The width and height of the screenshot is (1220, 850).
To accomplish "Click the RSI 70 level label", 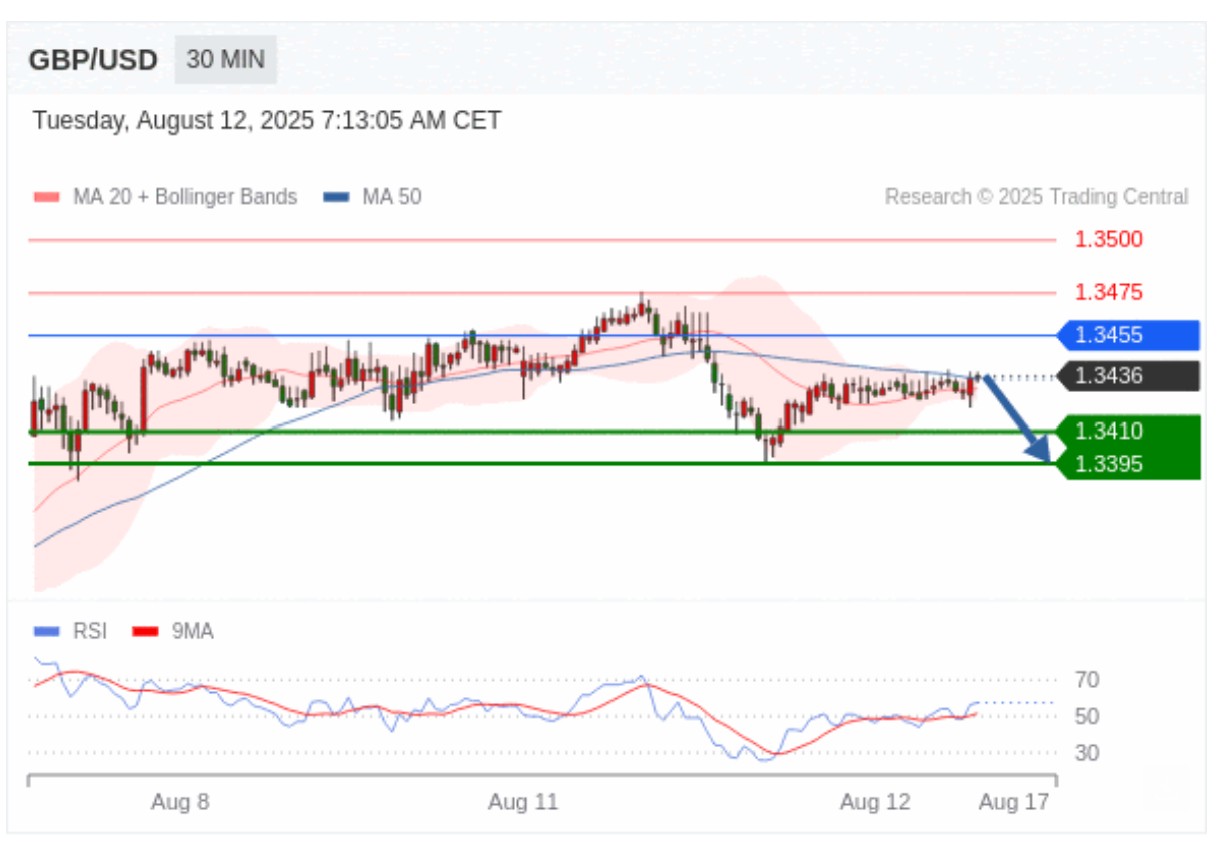I will point(1087,680).
